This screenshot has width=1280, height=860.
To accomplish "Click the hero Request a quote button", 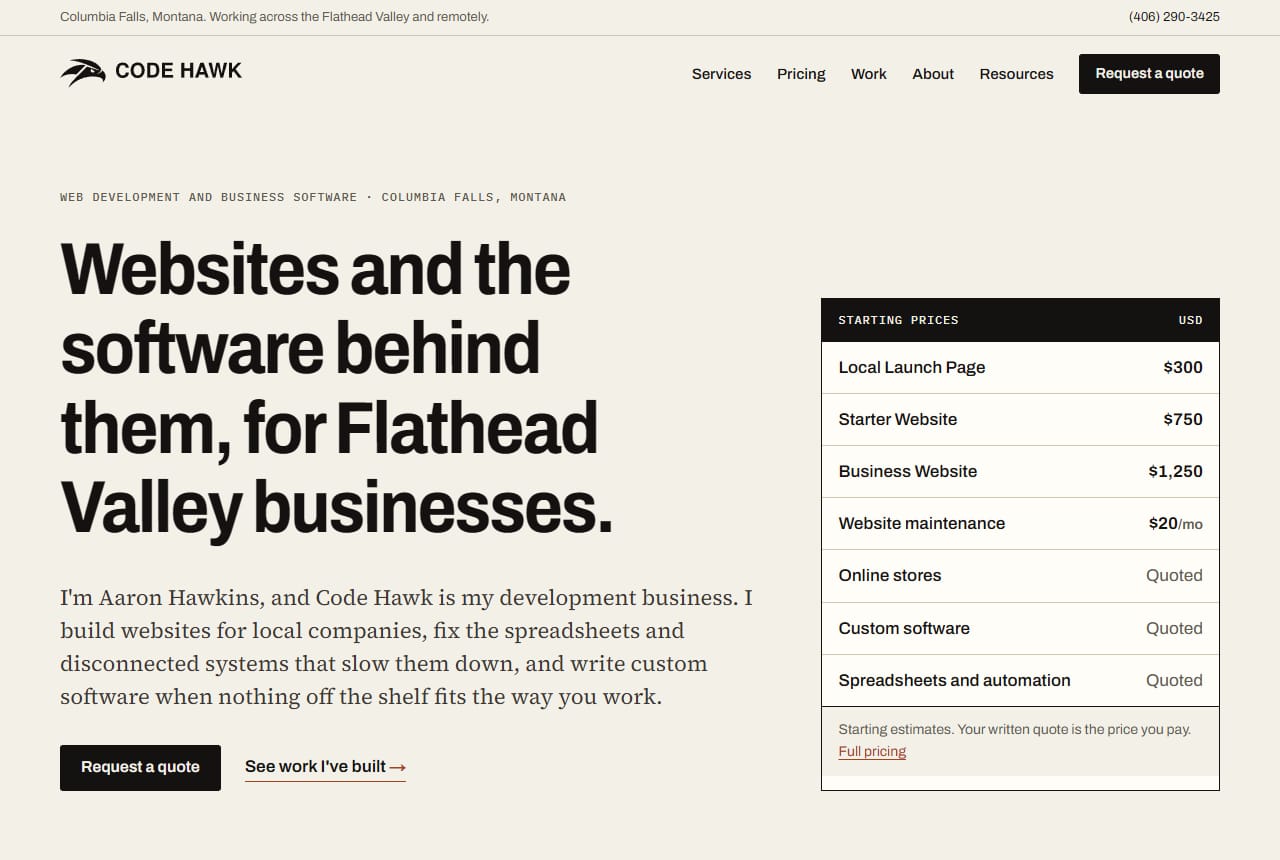I will pyautogui.click(x=140, y=767).
